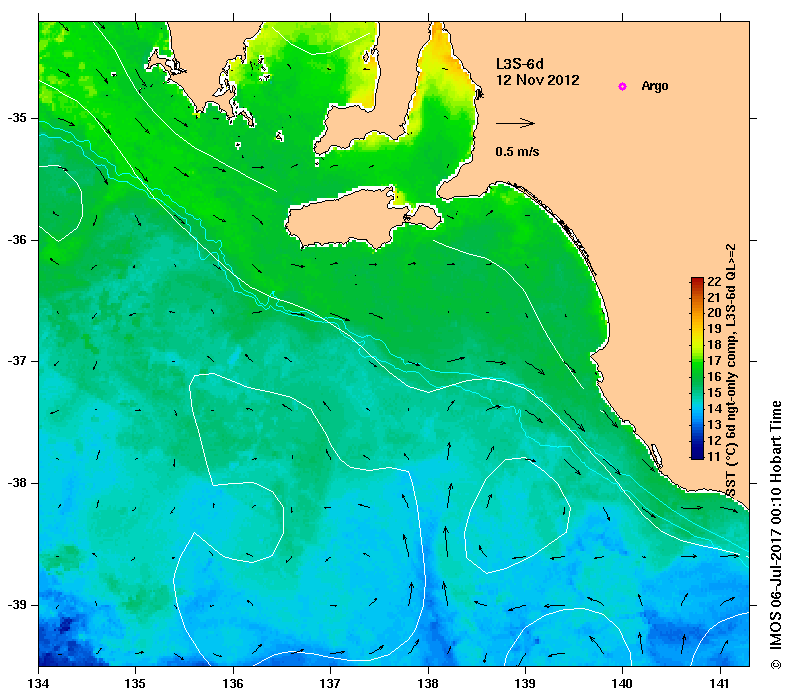Click the longitude label '139'
791x700 pixels.
[x=525, y=683]
